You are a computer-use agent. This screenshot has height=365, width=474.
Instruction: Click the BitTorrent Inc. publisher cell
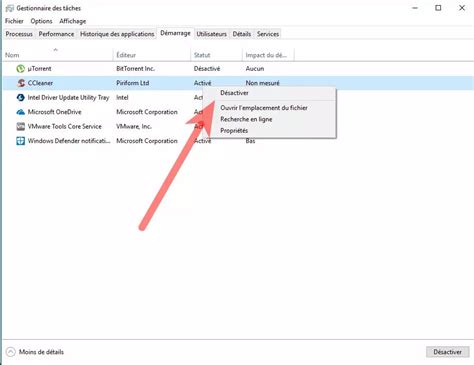(135, 69)
